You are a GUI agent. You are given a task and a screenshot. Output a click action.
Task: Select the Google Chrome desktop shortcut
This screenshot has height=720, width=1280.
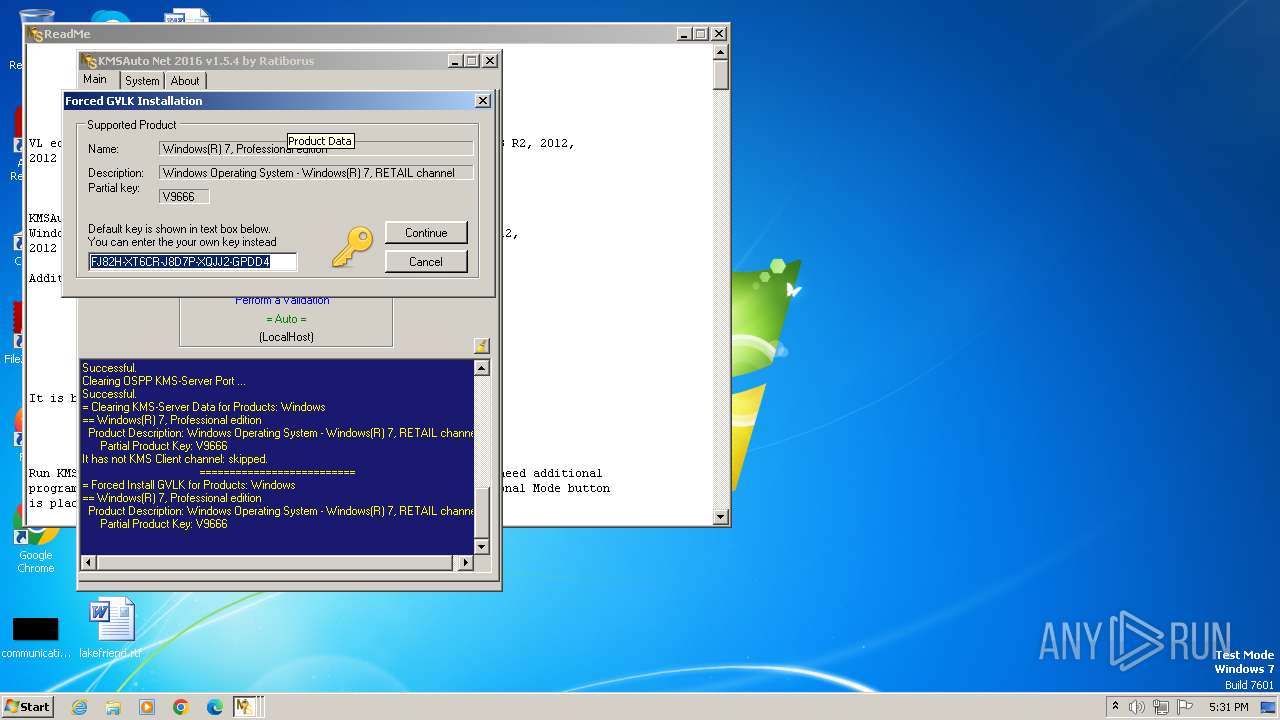click(x=35, y=540)
